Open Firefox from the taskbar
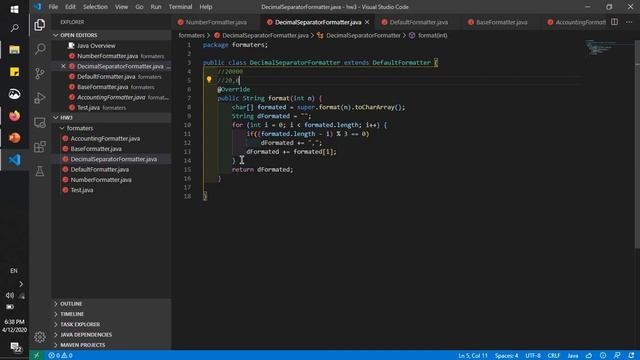640x360 pixels. (x=14, y=116)
